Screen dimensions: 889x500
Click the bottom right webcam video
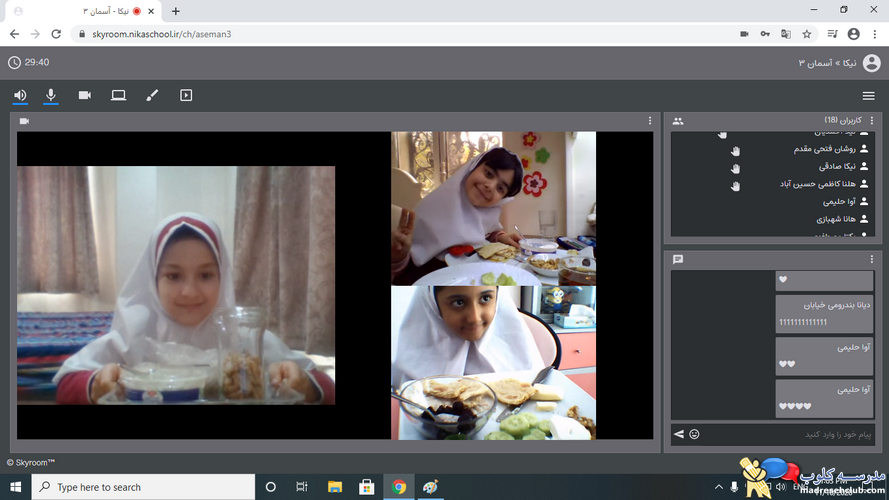pos(493,363)
